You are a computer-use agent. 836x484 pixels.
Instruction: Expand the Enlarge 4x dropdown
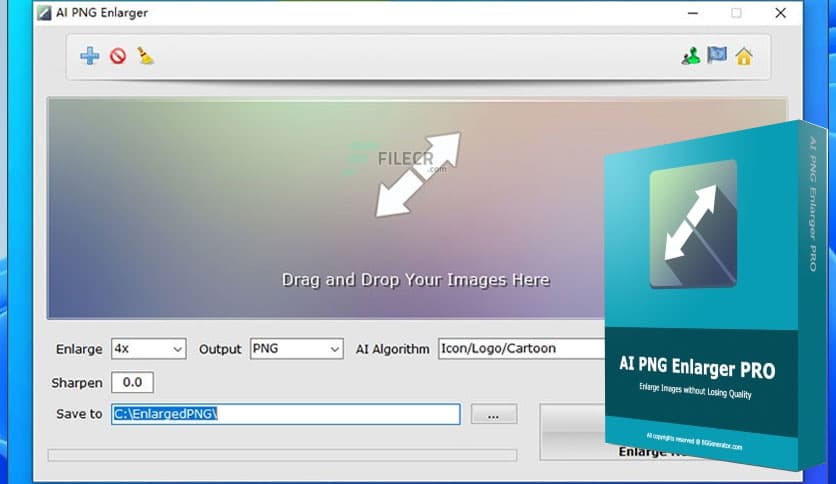tap(149, 349)
